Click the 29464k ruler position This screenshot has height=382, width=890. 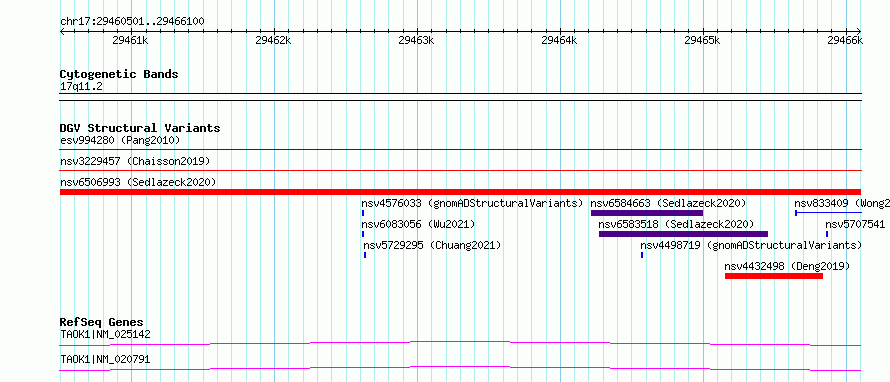560,40
